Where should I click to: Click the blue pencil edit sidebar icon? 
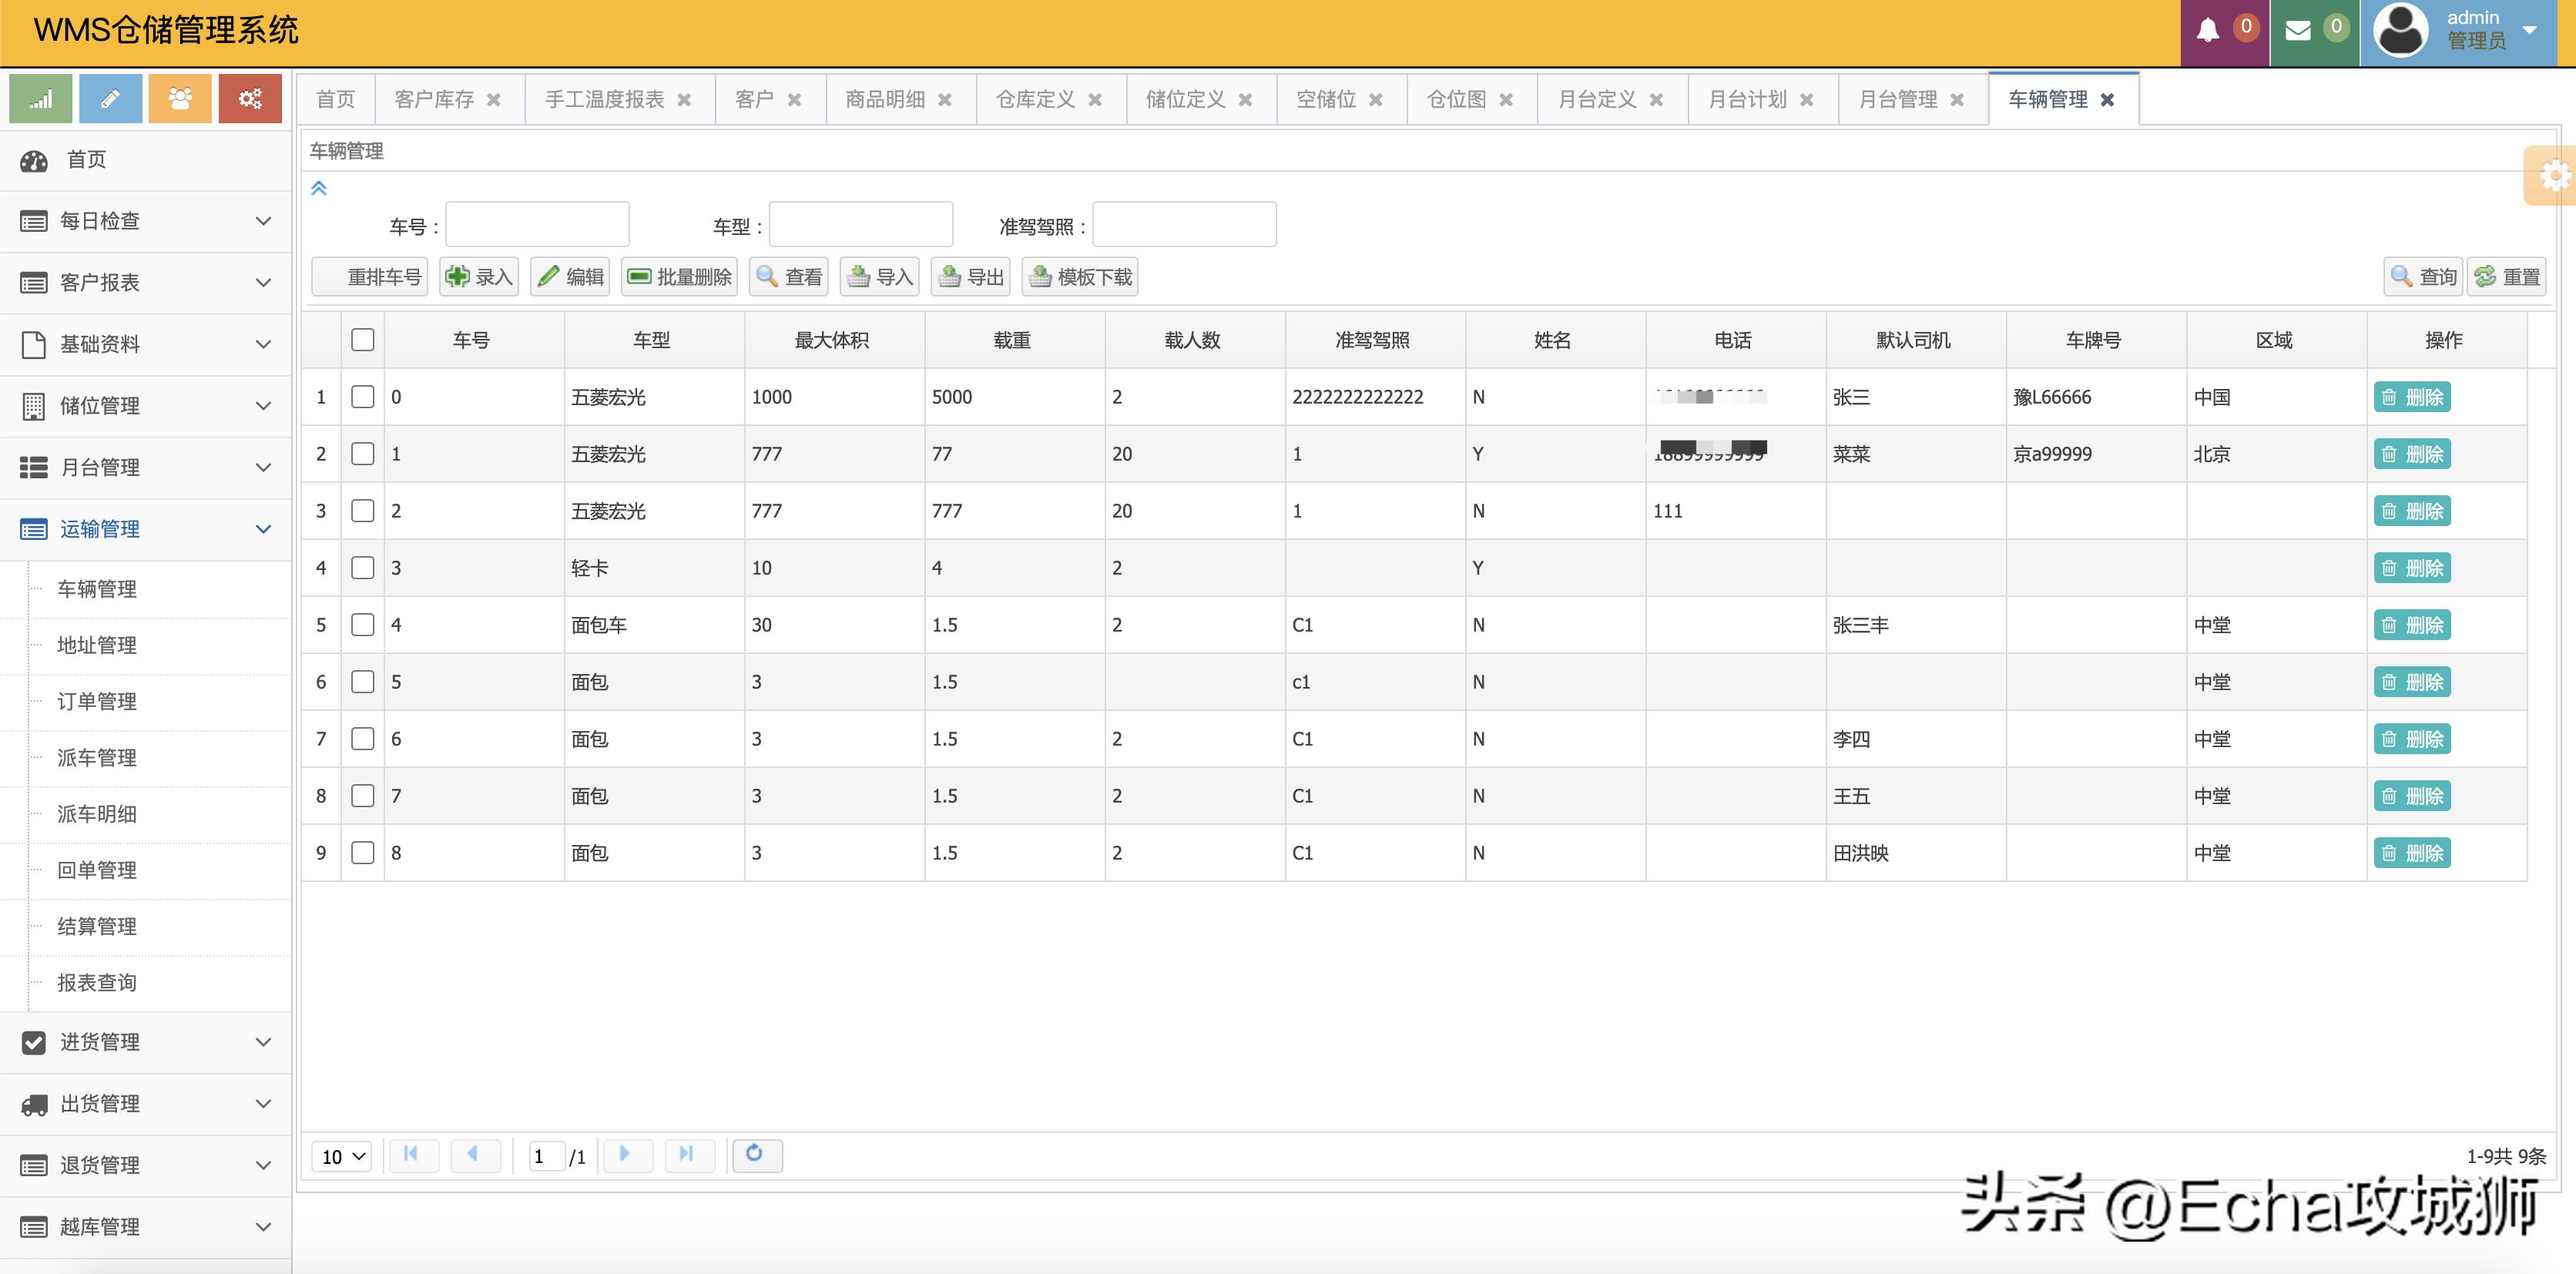pos(110,99)
